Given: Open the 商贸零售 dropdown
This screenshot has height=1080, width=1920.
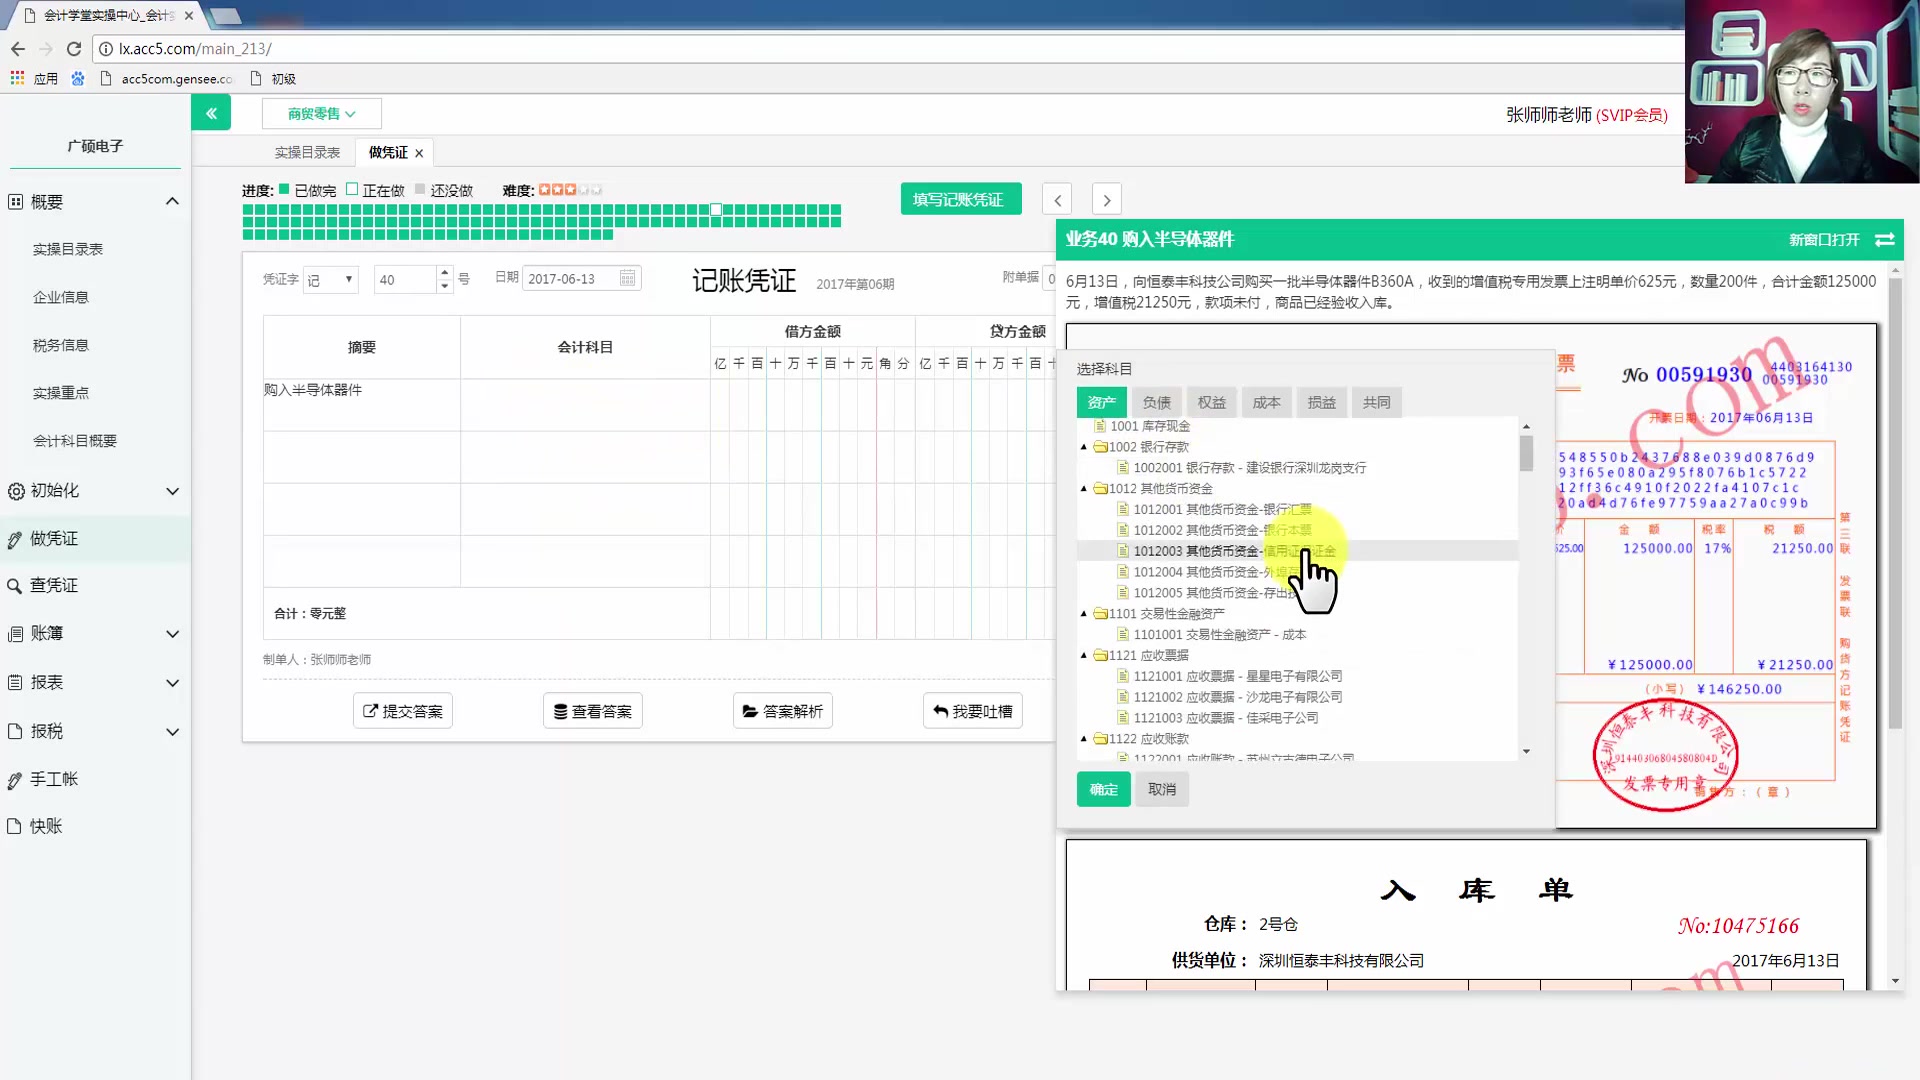Looking at the screenshot, I should pyautogui.click(x=321, y=114).
